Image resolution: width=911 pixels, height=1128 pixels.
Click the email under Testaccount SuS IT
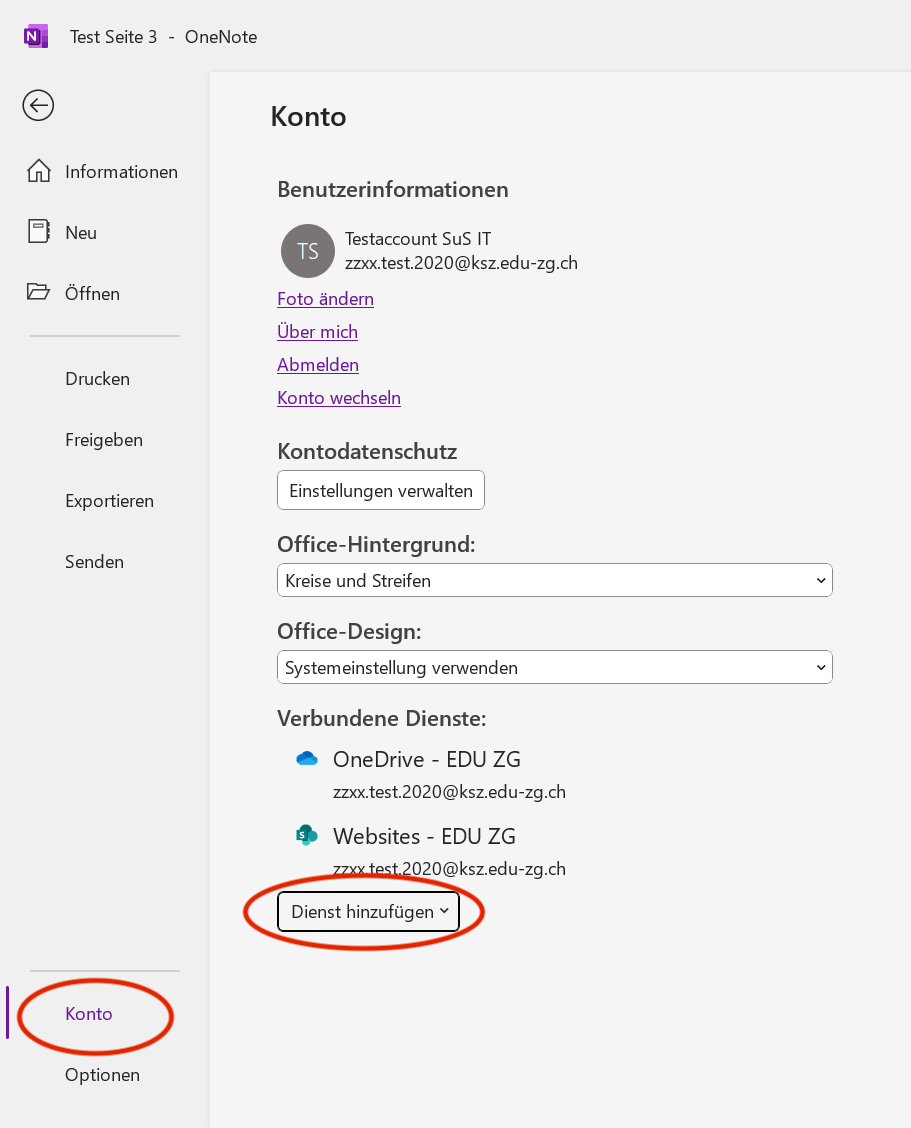pyautogui.click(x=461, y=263)
